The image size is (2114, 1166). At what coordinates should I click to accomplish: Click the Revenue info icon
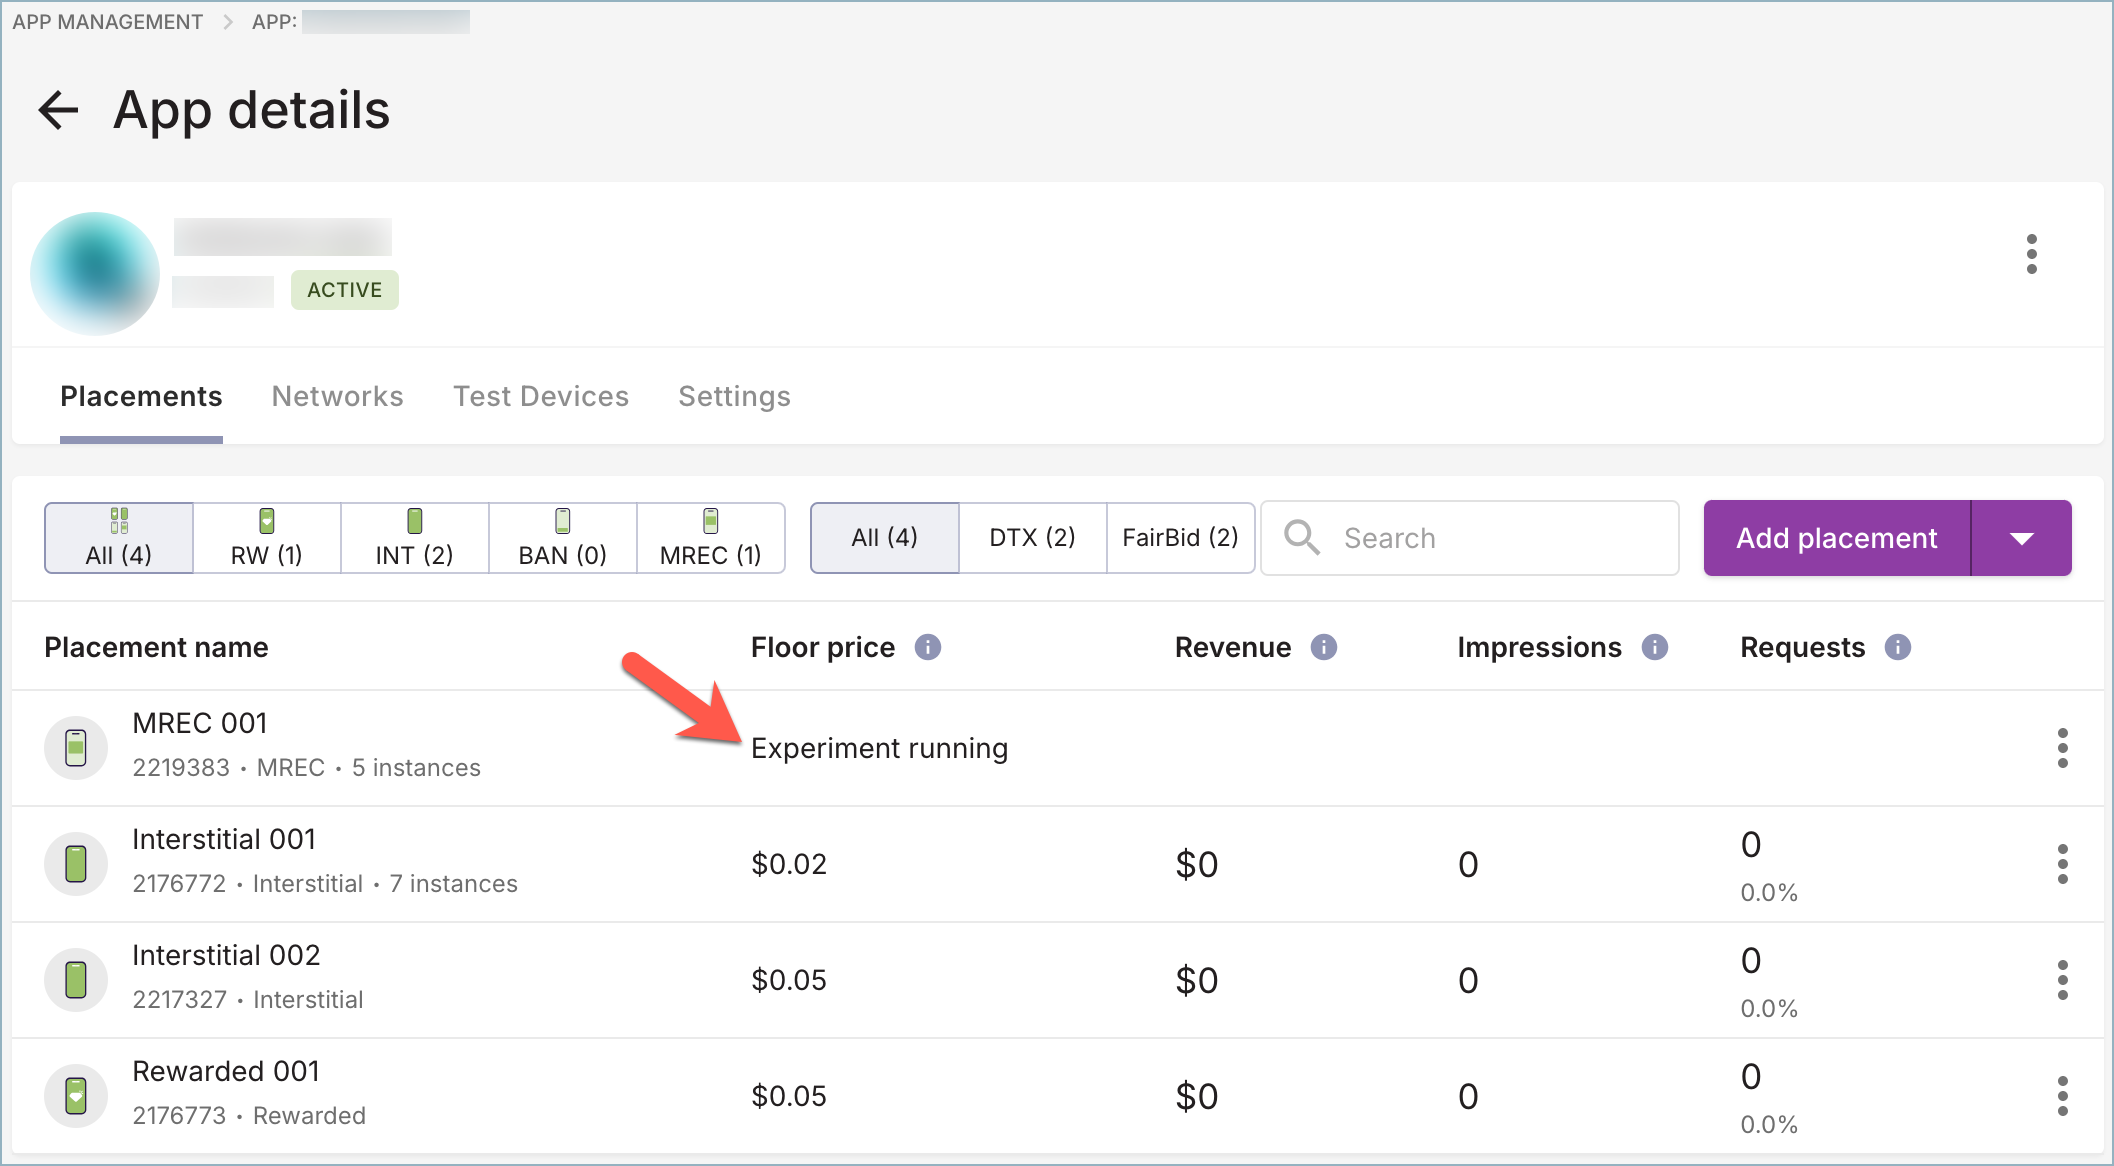[1323, 647]
